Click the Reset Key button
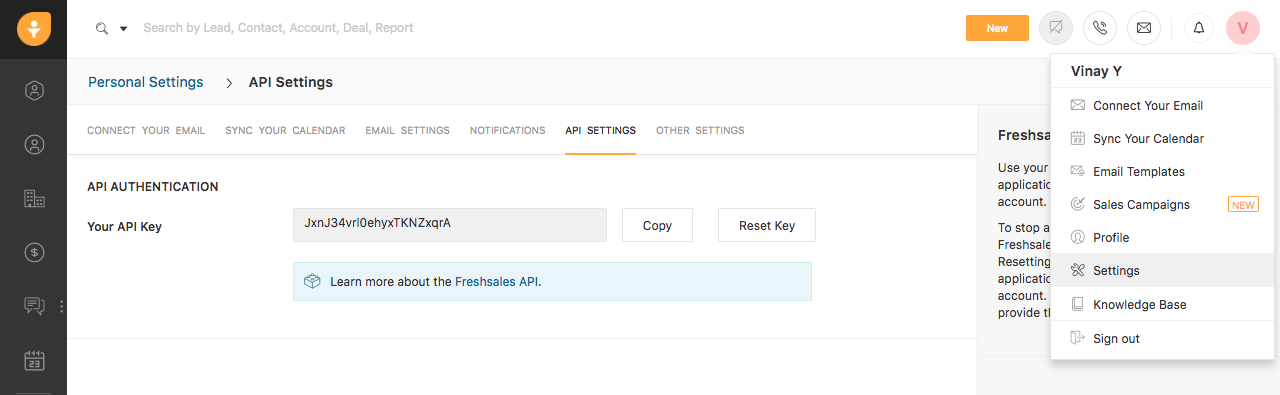1280x395 pixels. 767,225
